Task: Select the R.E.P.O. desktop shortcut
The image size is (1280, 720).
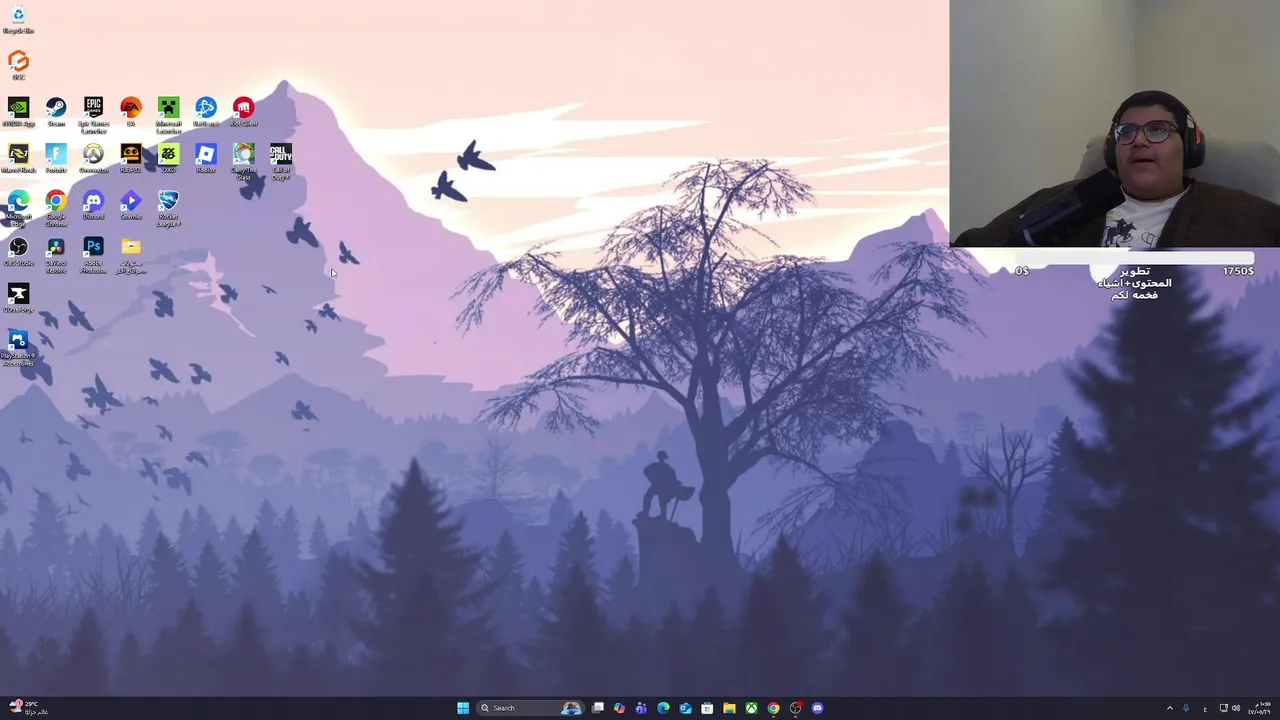Action: pos(131,158)
